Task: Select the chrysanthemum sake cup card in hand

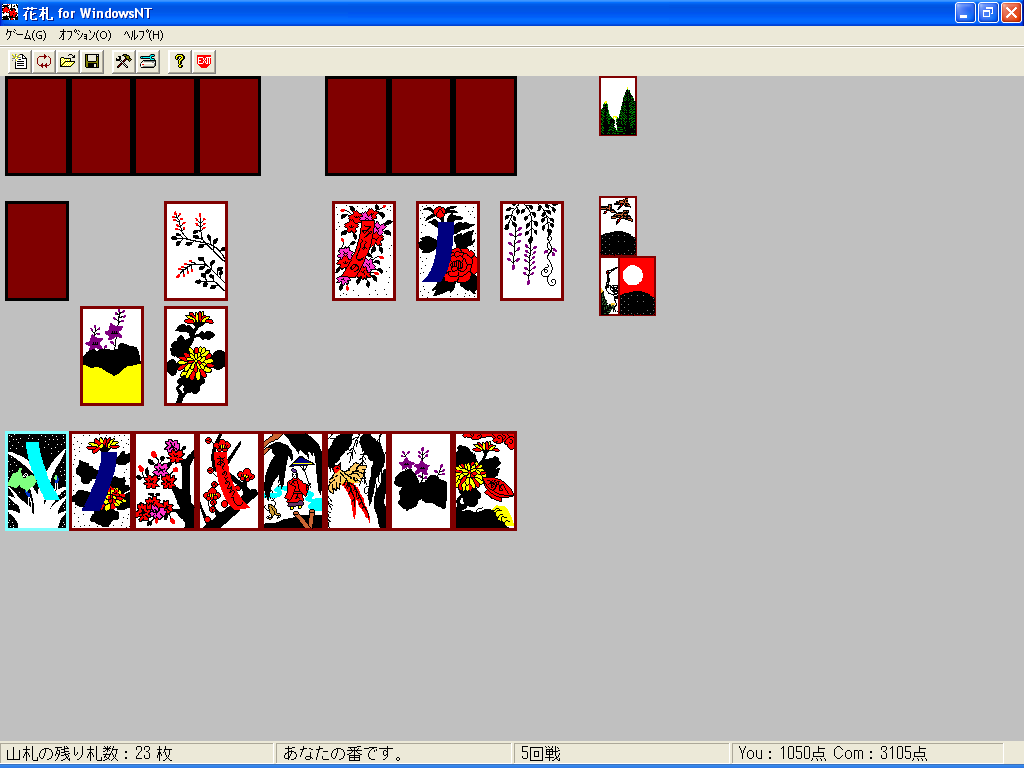Action: [485, 481]
